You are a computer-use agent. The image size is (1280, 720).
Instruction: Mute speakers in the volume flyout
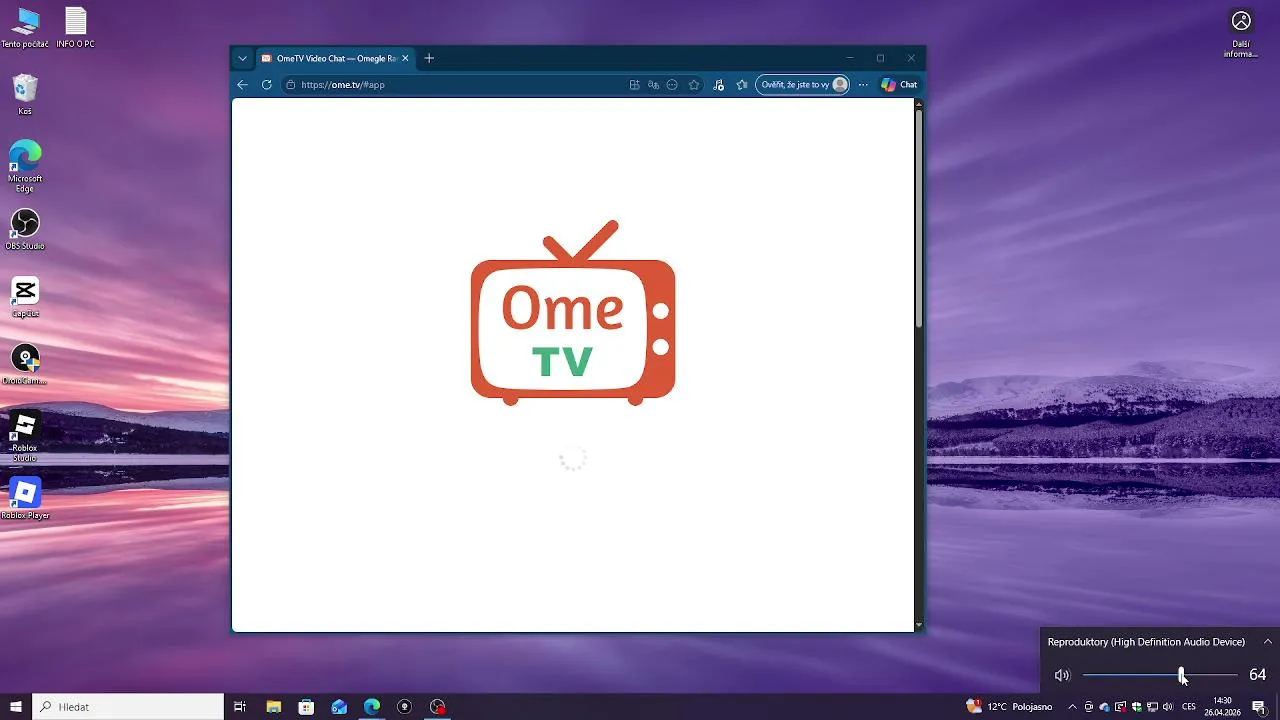pyautogui.click(x=1062, y=675)
